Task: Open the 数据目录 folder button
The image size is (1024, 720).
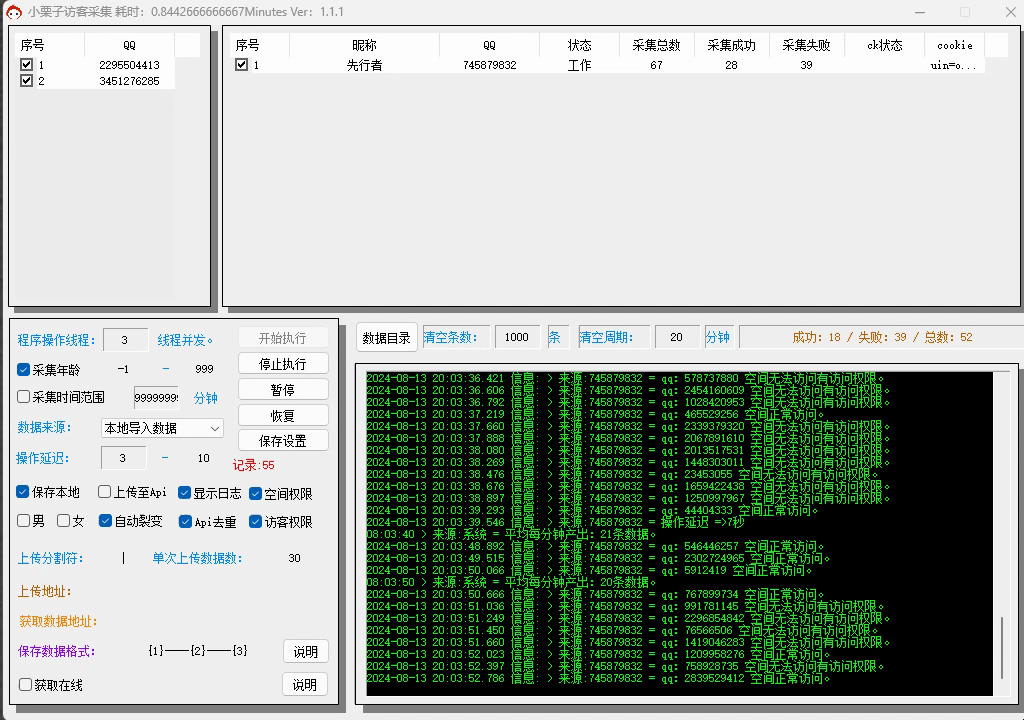Action: click(x=386, y=338)
